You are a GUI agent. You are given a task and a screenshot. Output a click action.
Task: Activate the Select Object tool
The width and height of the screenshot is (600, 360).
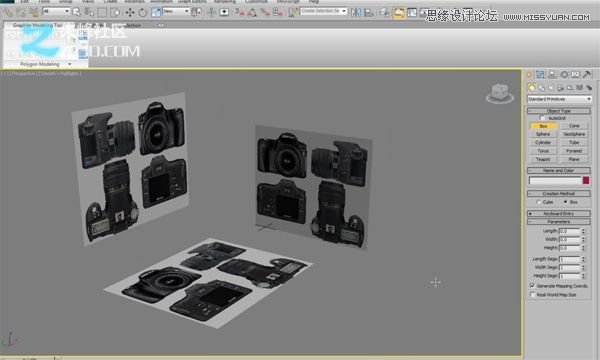76,12
